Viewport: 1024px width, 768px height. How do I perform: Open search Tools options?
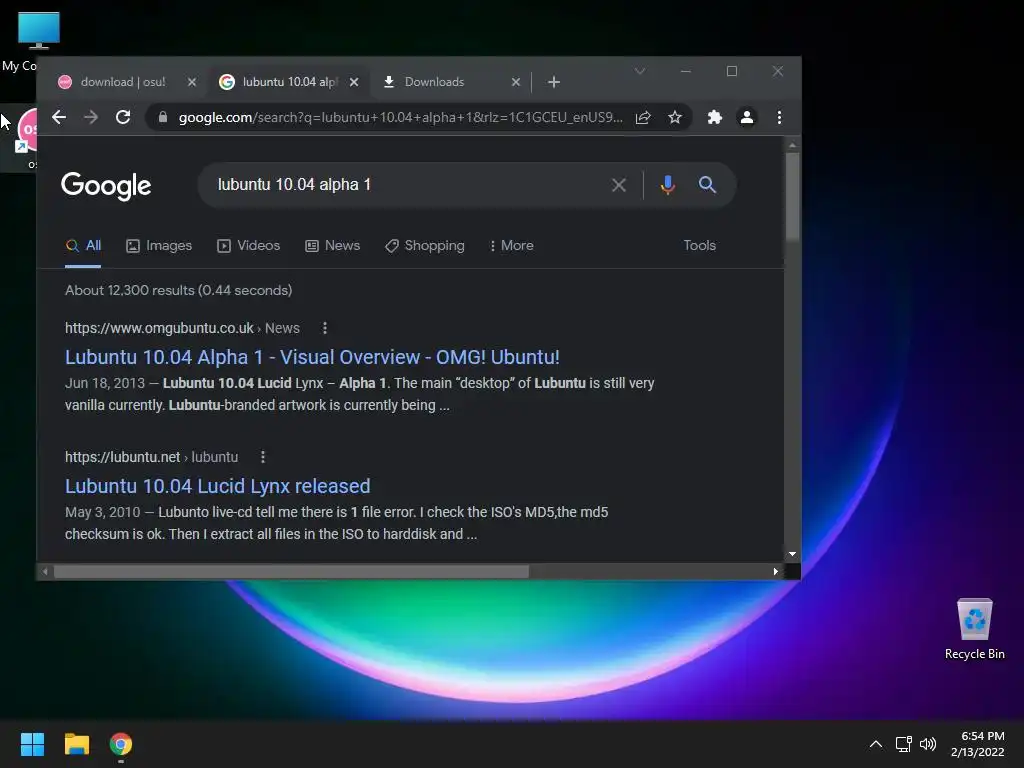699,246
